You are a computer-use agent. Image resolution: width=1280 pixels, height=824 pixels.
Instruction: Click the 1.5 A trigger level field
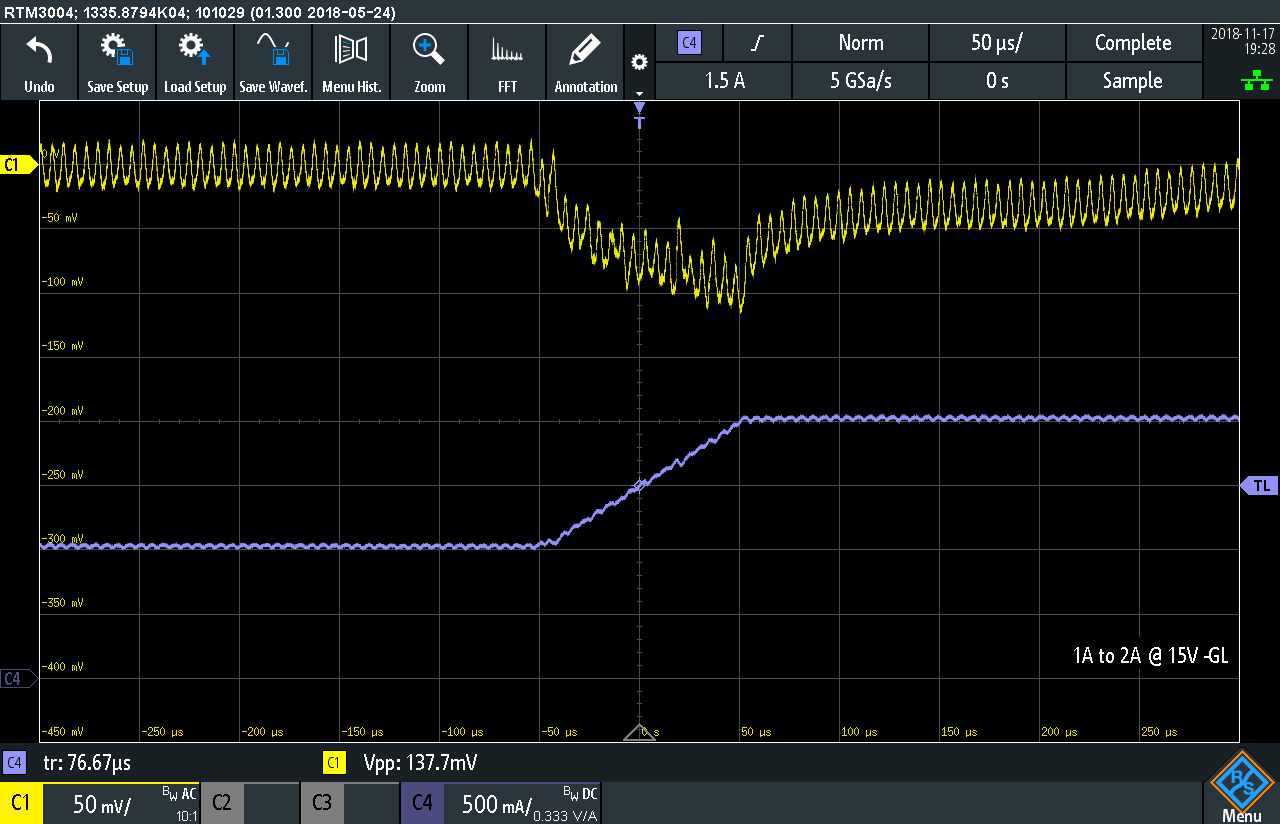pos(725,81)
